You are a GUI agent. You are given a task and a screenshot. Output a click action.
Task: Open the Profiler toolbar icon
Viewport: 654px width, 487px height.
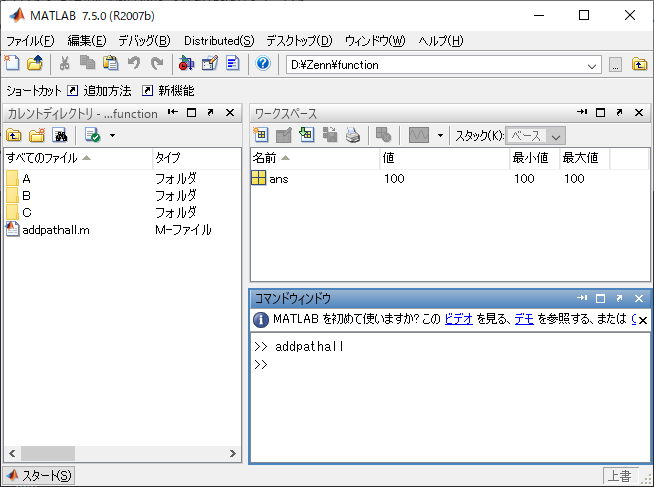(x=233, y=63)
